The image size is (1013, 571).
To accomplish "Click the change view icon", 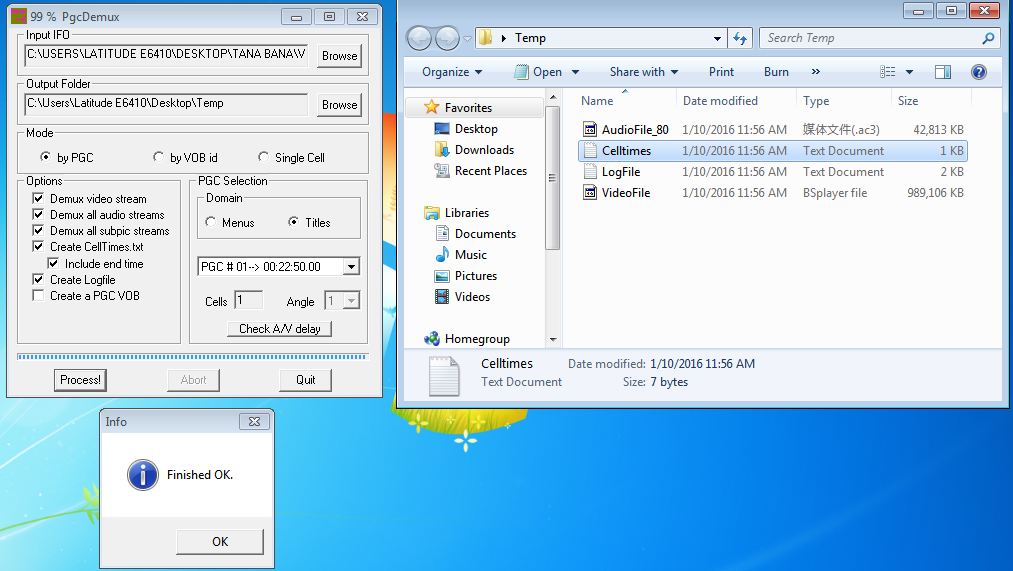I will point(888,72).
